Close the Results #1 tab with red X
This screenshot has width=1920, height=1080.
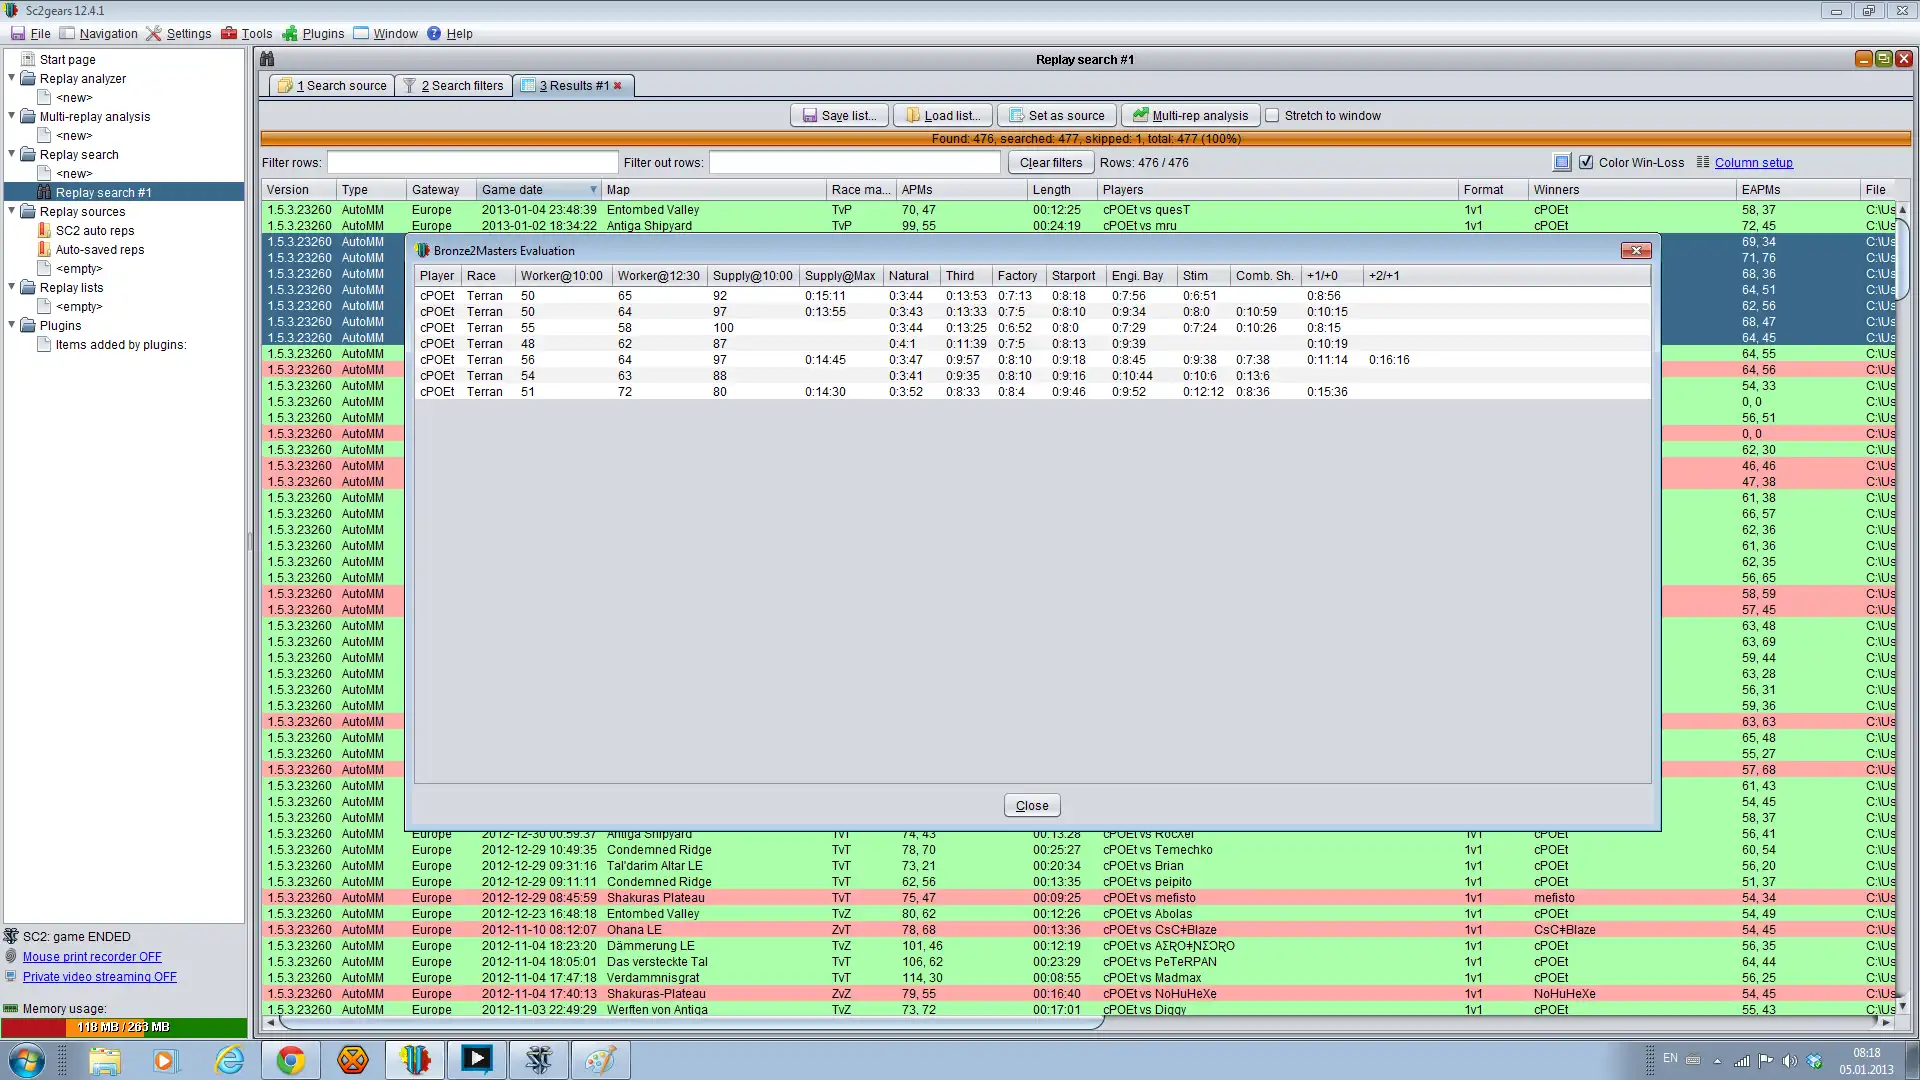pyautogui.click(x=618, y=86)
